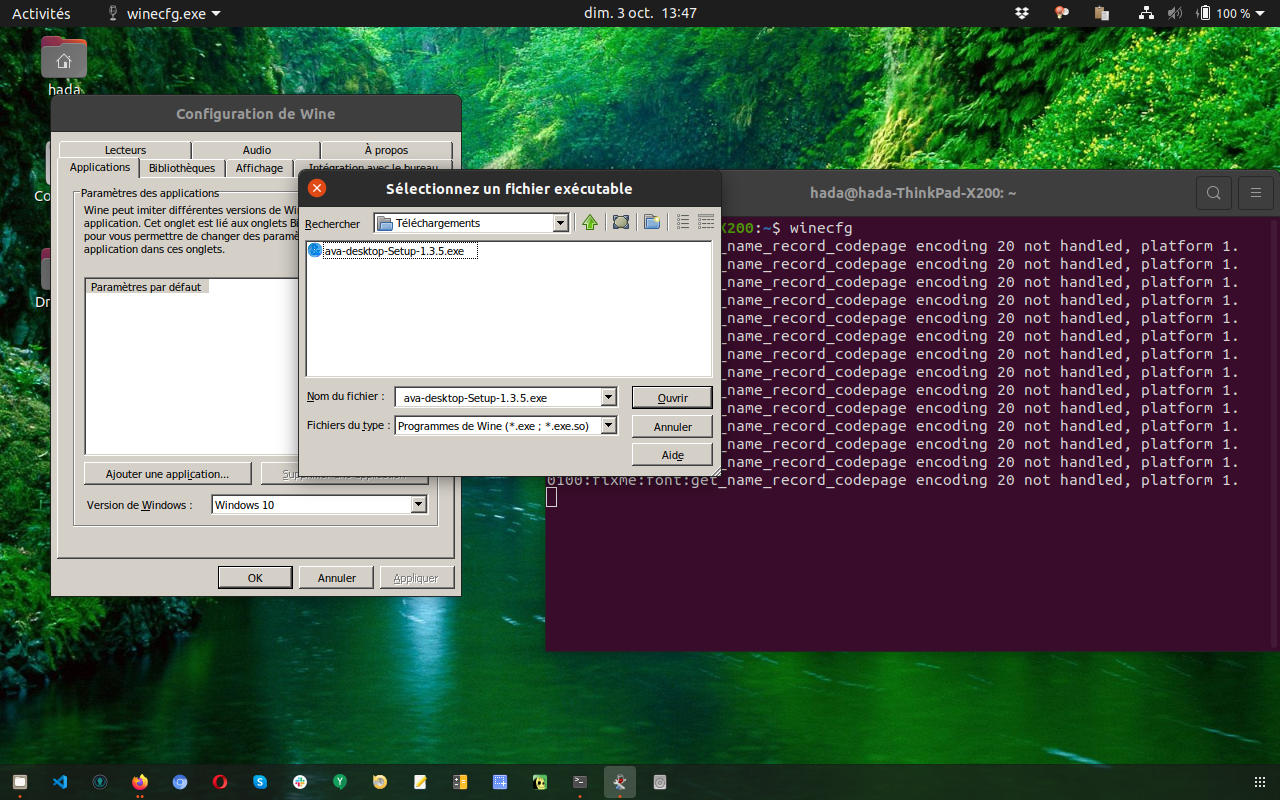Launch Skype from the dock
The image size is (1280, 800).
[260, 782]
